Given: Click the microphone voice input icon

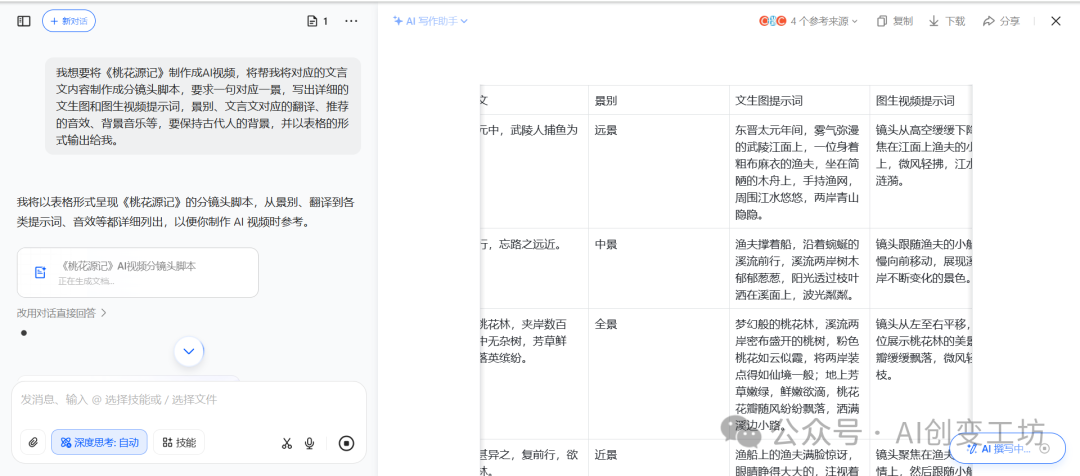Looking at the screenshot, I should coord(310,444).
